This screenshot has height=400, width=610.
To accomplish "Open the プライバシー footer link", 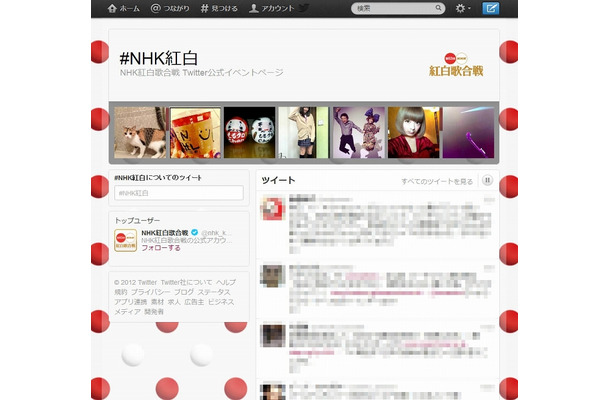I will (151, 292).
